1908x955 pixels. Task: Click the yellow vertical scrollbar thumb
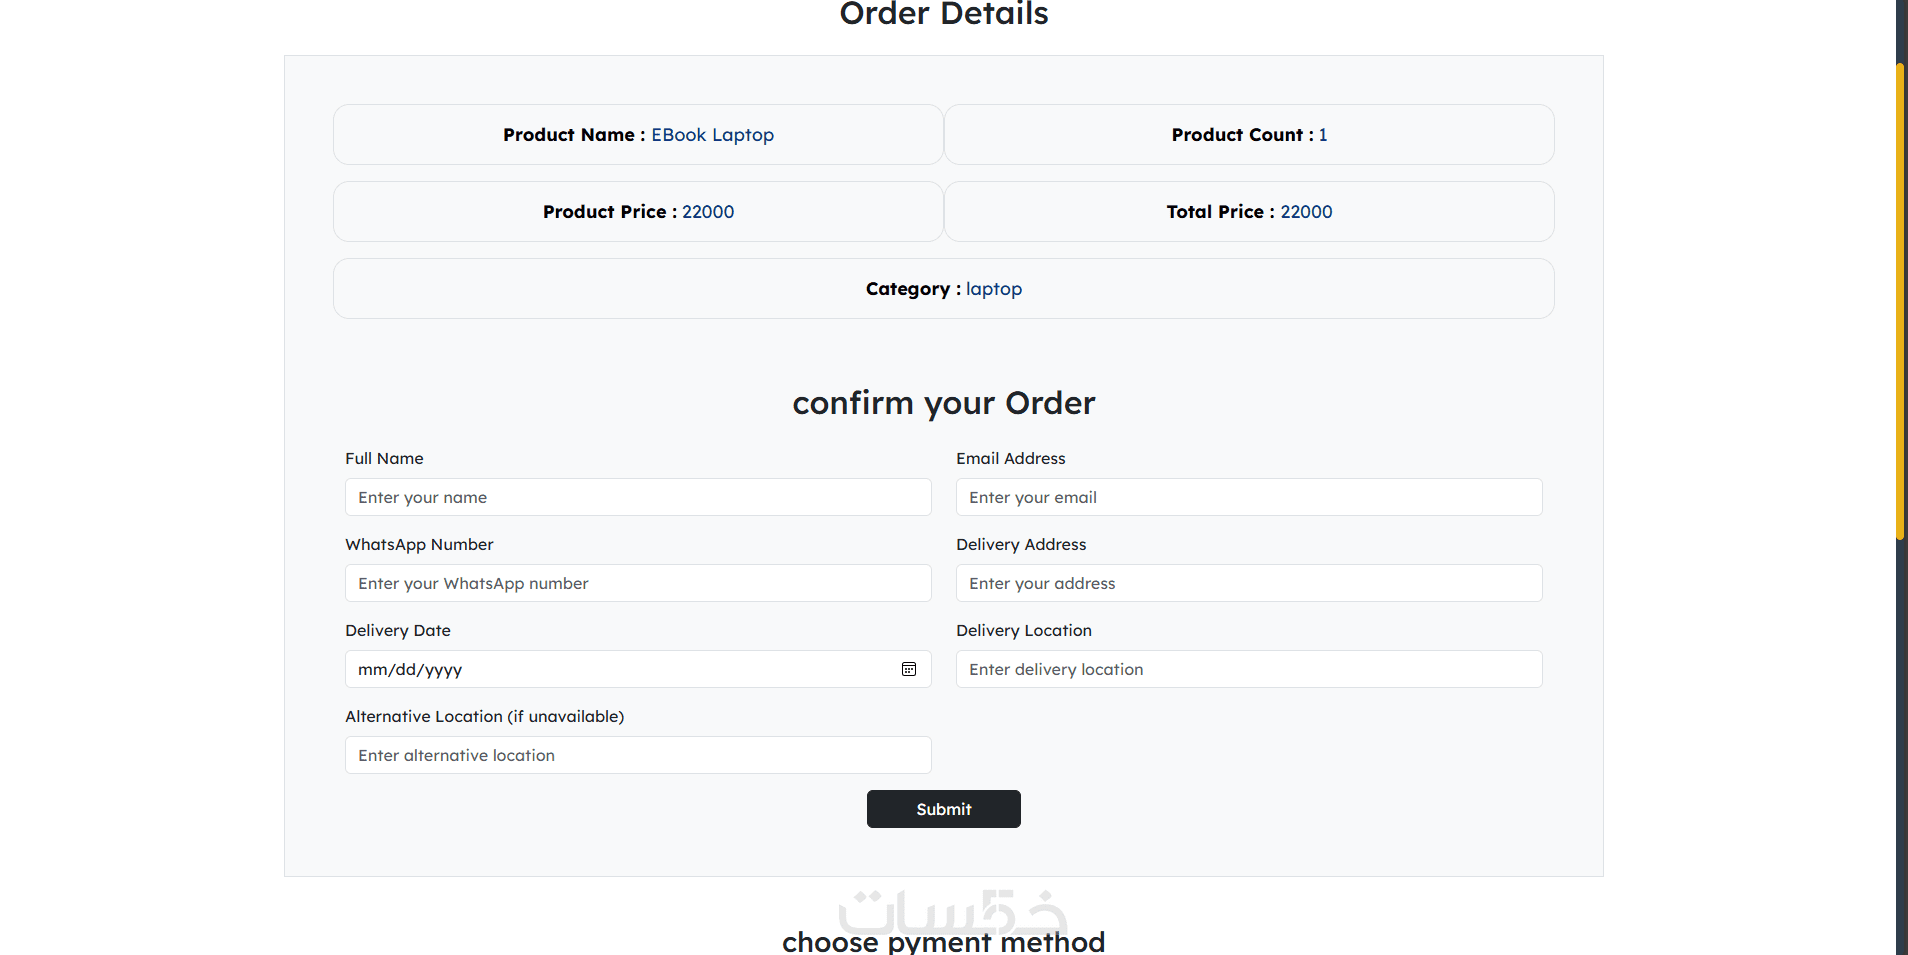[1900, 300]
